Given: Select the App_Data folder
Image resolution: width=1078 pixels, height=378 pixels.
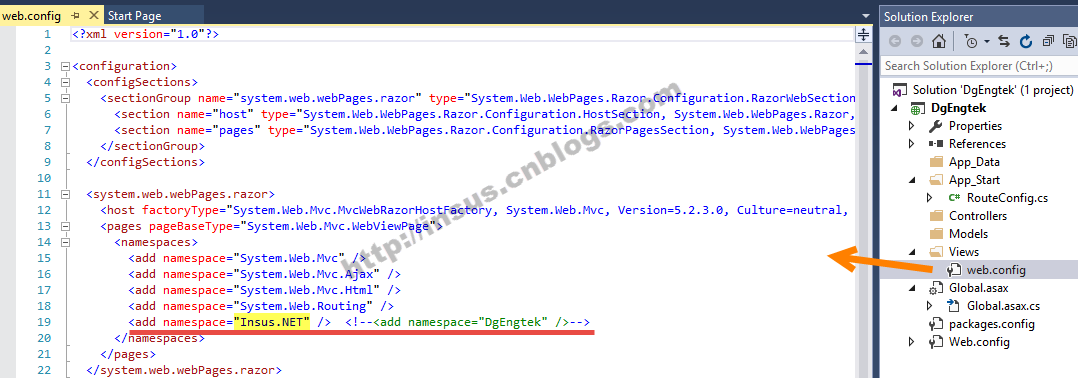Looking at the screenshot, I should click(x=974, y=162).
